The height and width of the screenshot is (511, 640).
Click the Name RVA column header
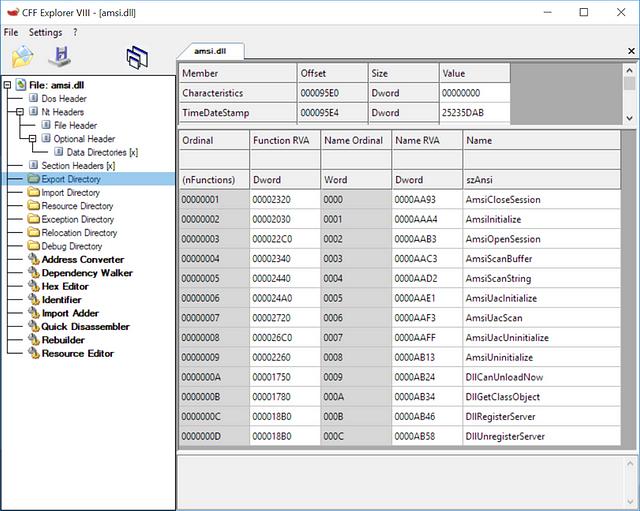[427, 140]
